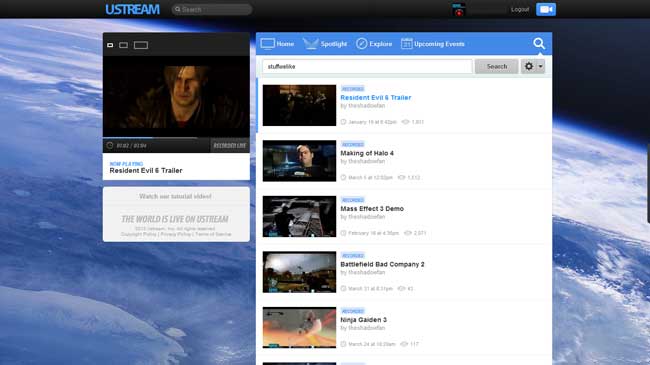Open the Upcoming Events tab

coord(433,44)
